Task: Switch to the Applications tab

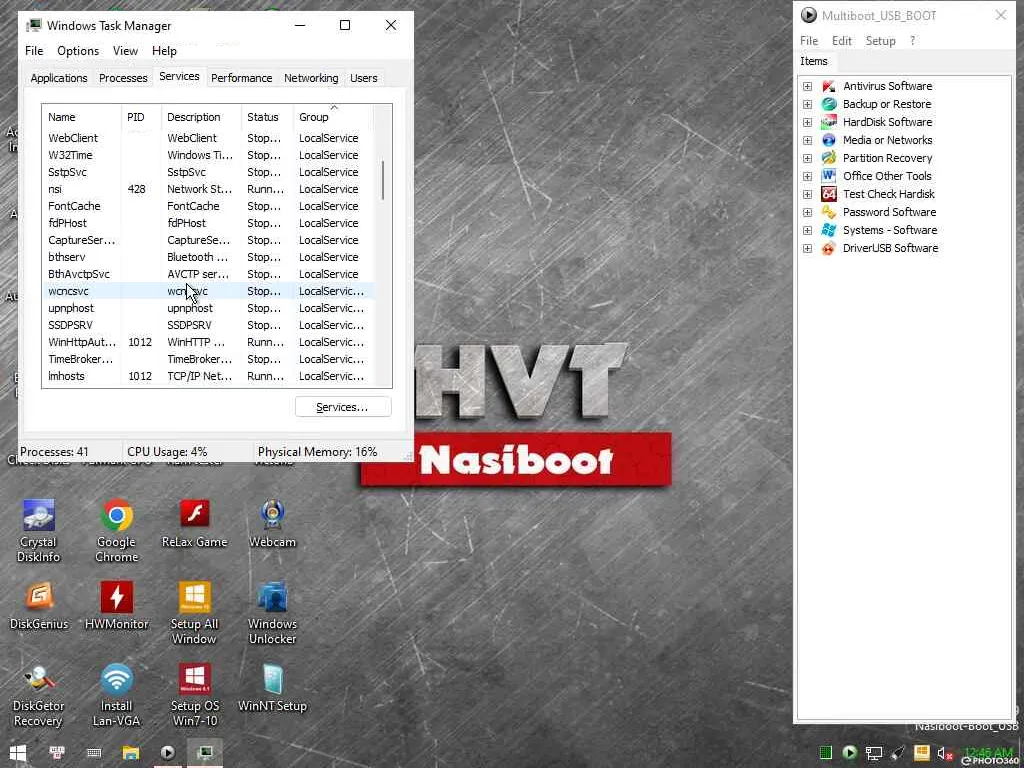Action: pos(59,78)
